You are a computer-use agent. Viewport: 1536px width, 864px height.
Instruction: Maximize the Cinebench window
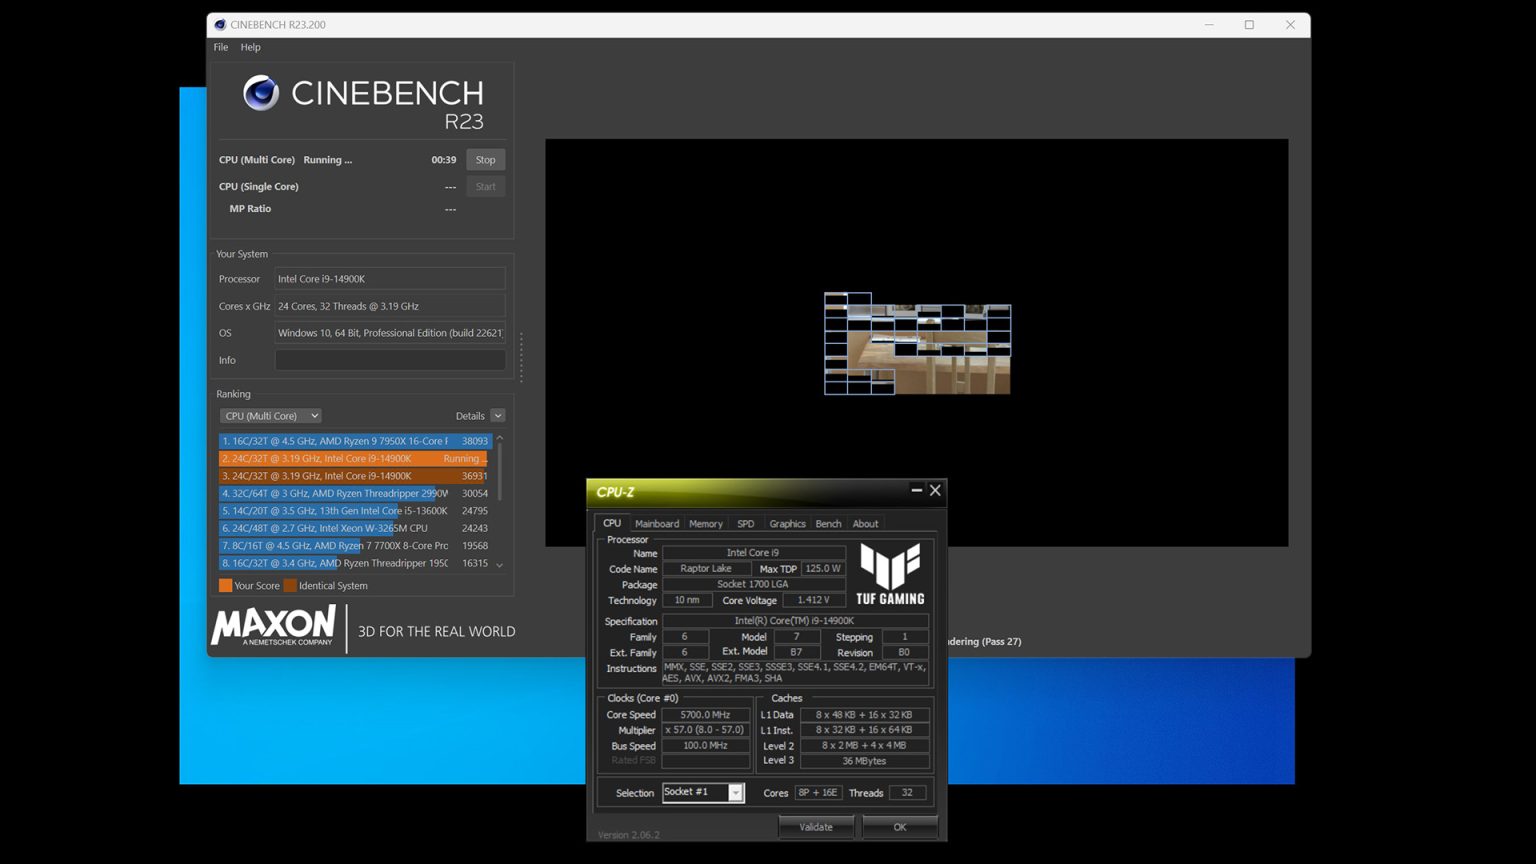click(1249, 25)
